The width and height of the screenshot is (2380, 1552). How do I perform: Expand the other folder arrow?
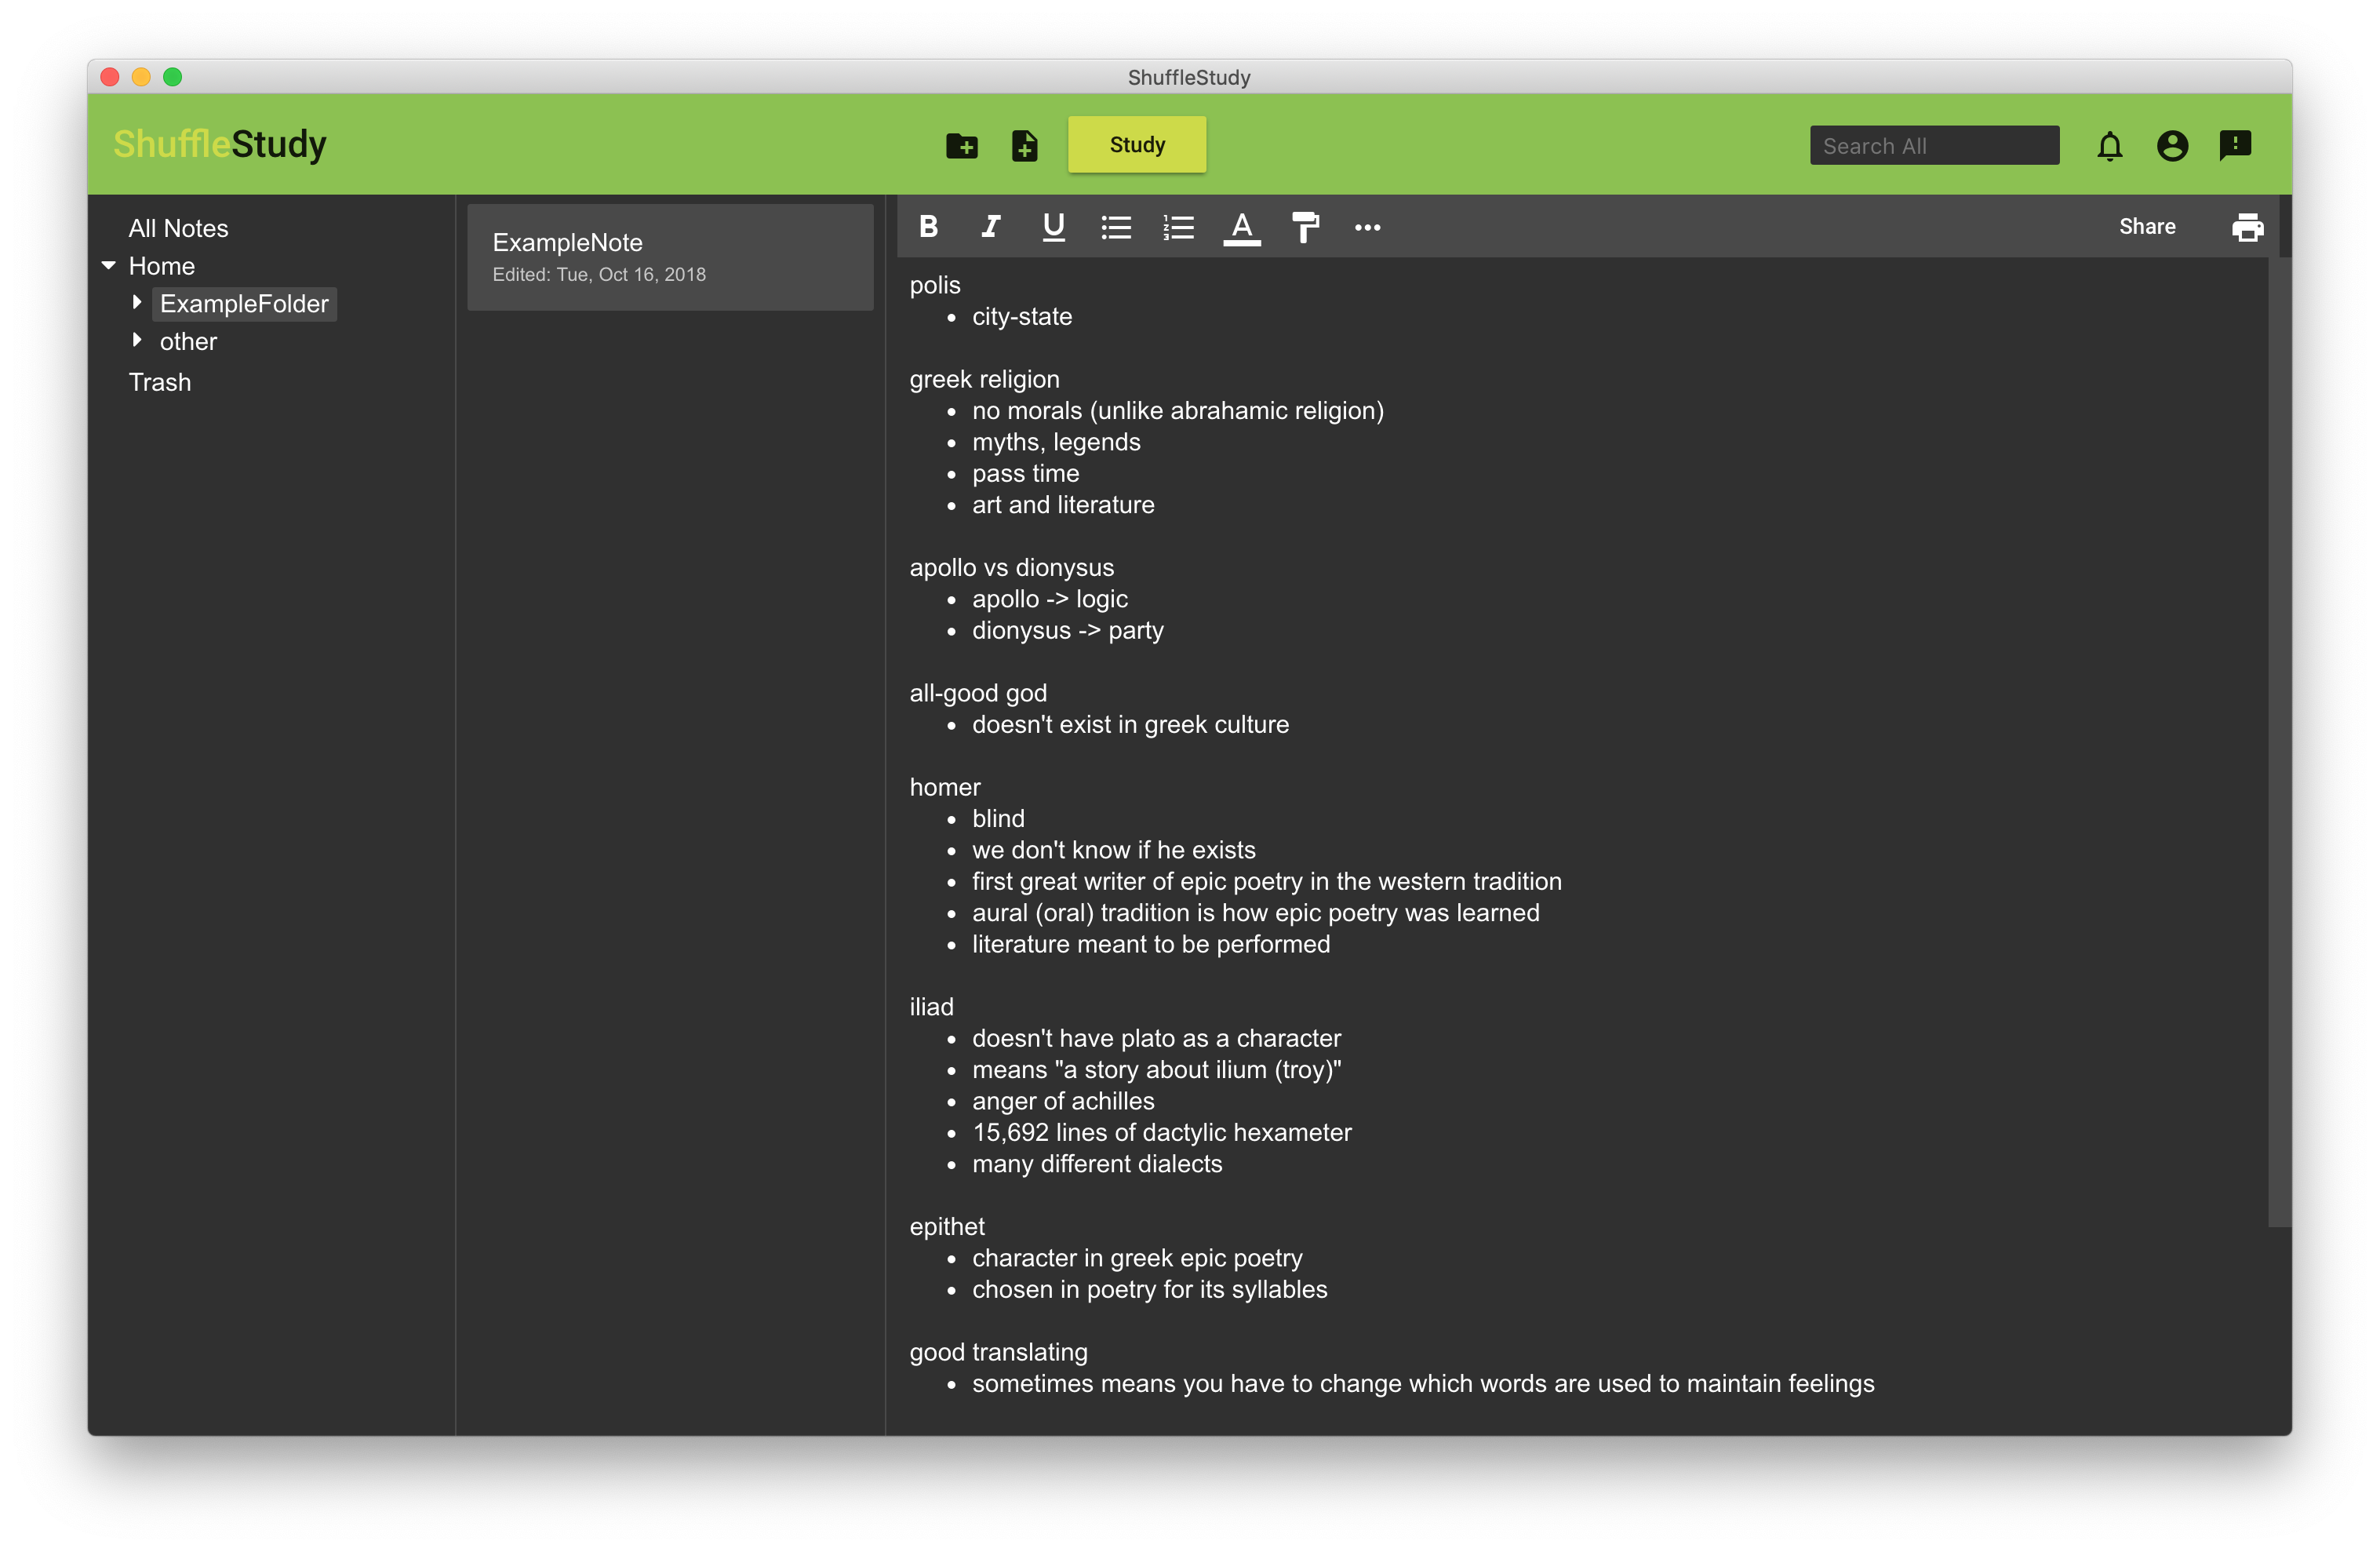(x=137, y=340)
